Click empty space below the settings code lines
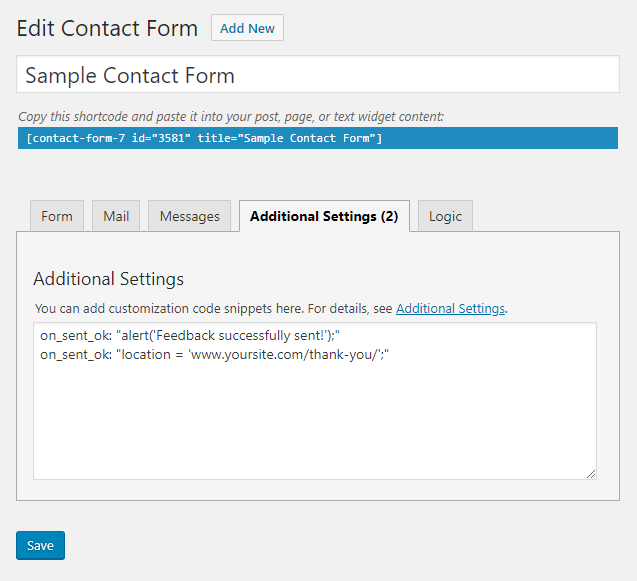The image size is (637, 581). (x=314, y=420)
